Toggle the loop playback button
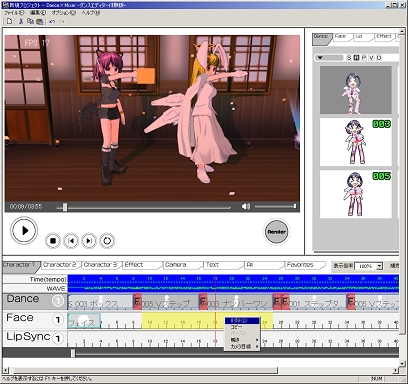The height and width of the screenshot is (384, 408). pos(107,241)
